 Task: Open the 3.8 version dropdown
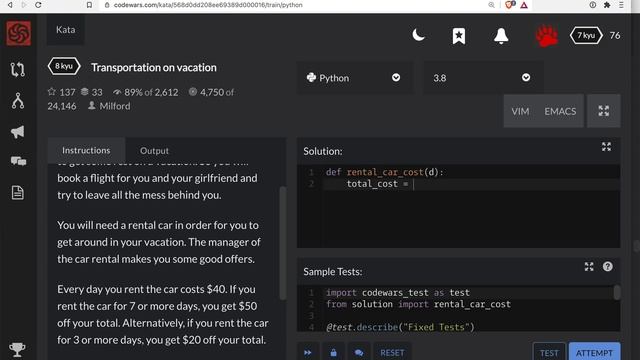coord(482,78)
